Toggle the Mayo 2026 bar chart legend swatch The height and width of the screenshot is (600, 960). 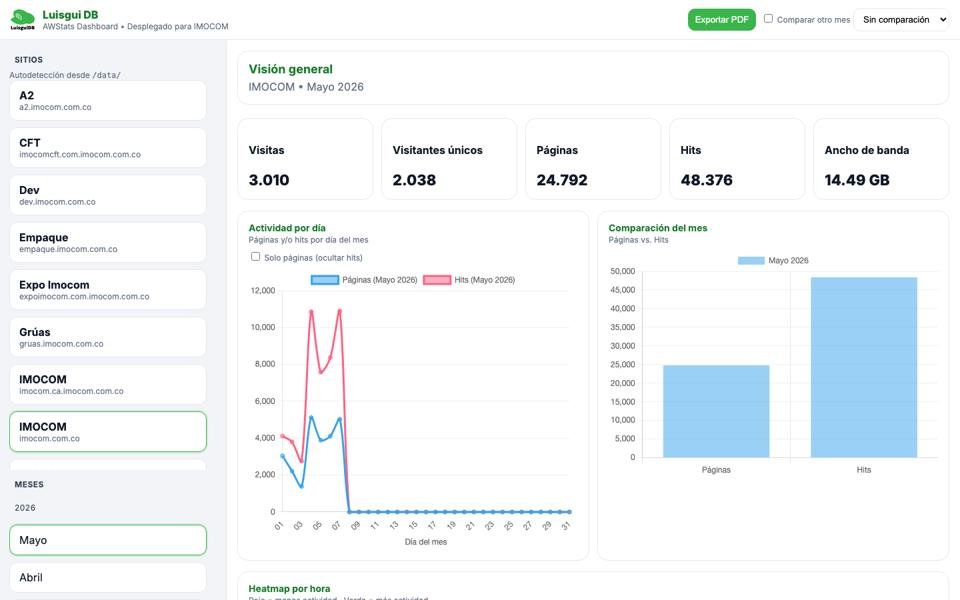[751, 260]
